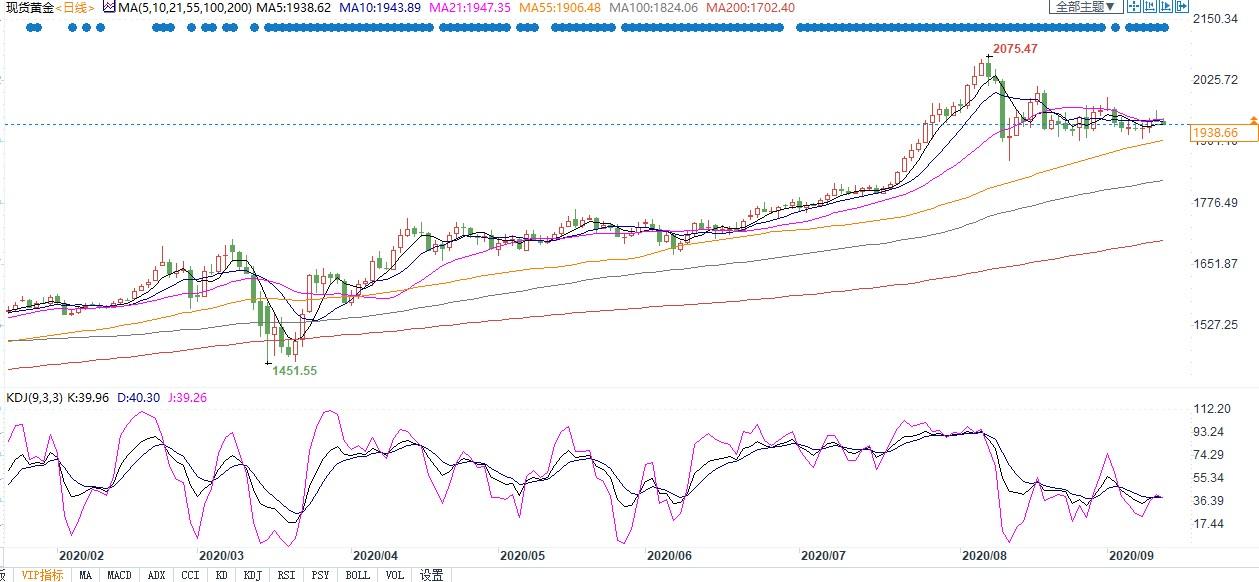
Task: Click the 2020/07 date label
Action: pyautogui.click(x=824, y=555)
